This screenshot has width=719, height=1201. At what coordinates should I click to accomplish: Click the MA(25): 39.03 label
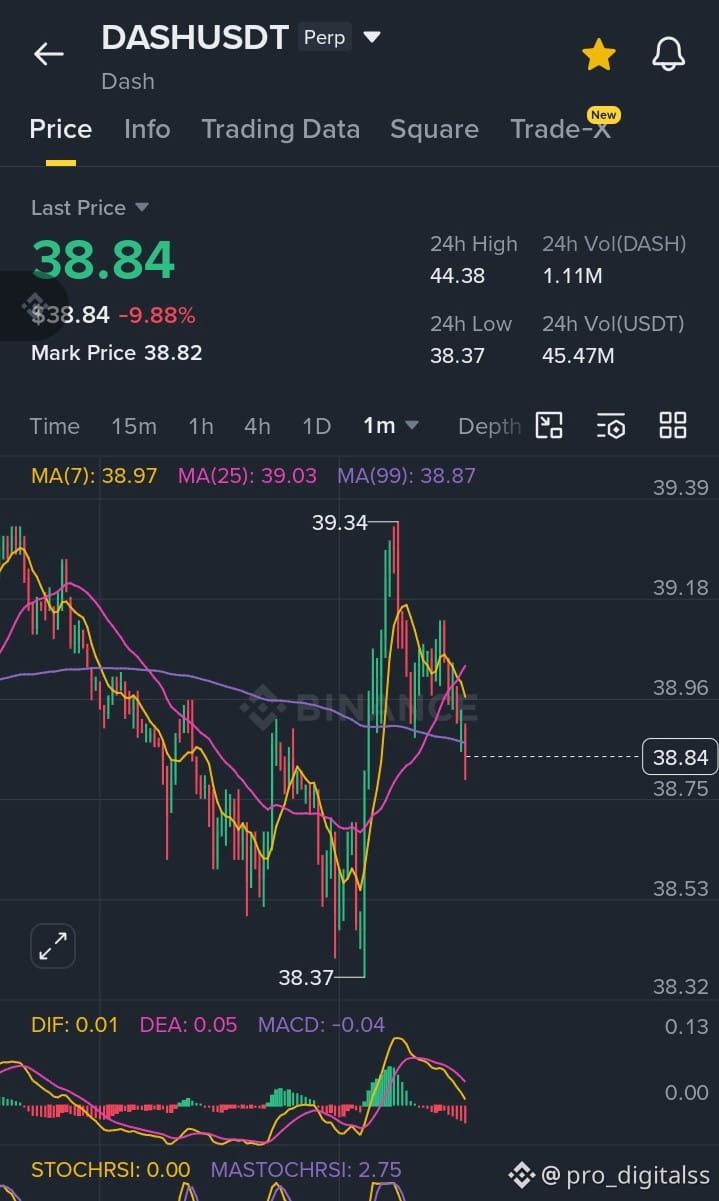tap(247, 476)
